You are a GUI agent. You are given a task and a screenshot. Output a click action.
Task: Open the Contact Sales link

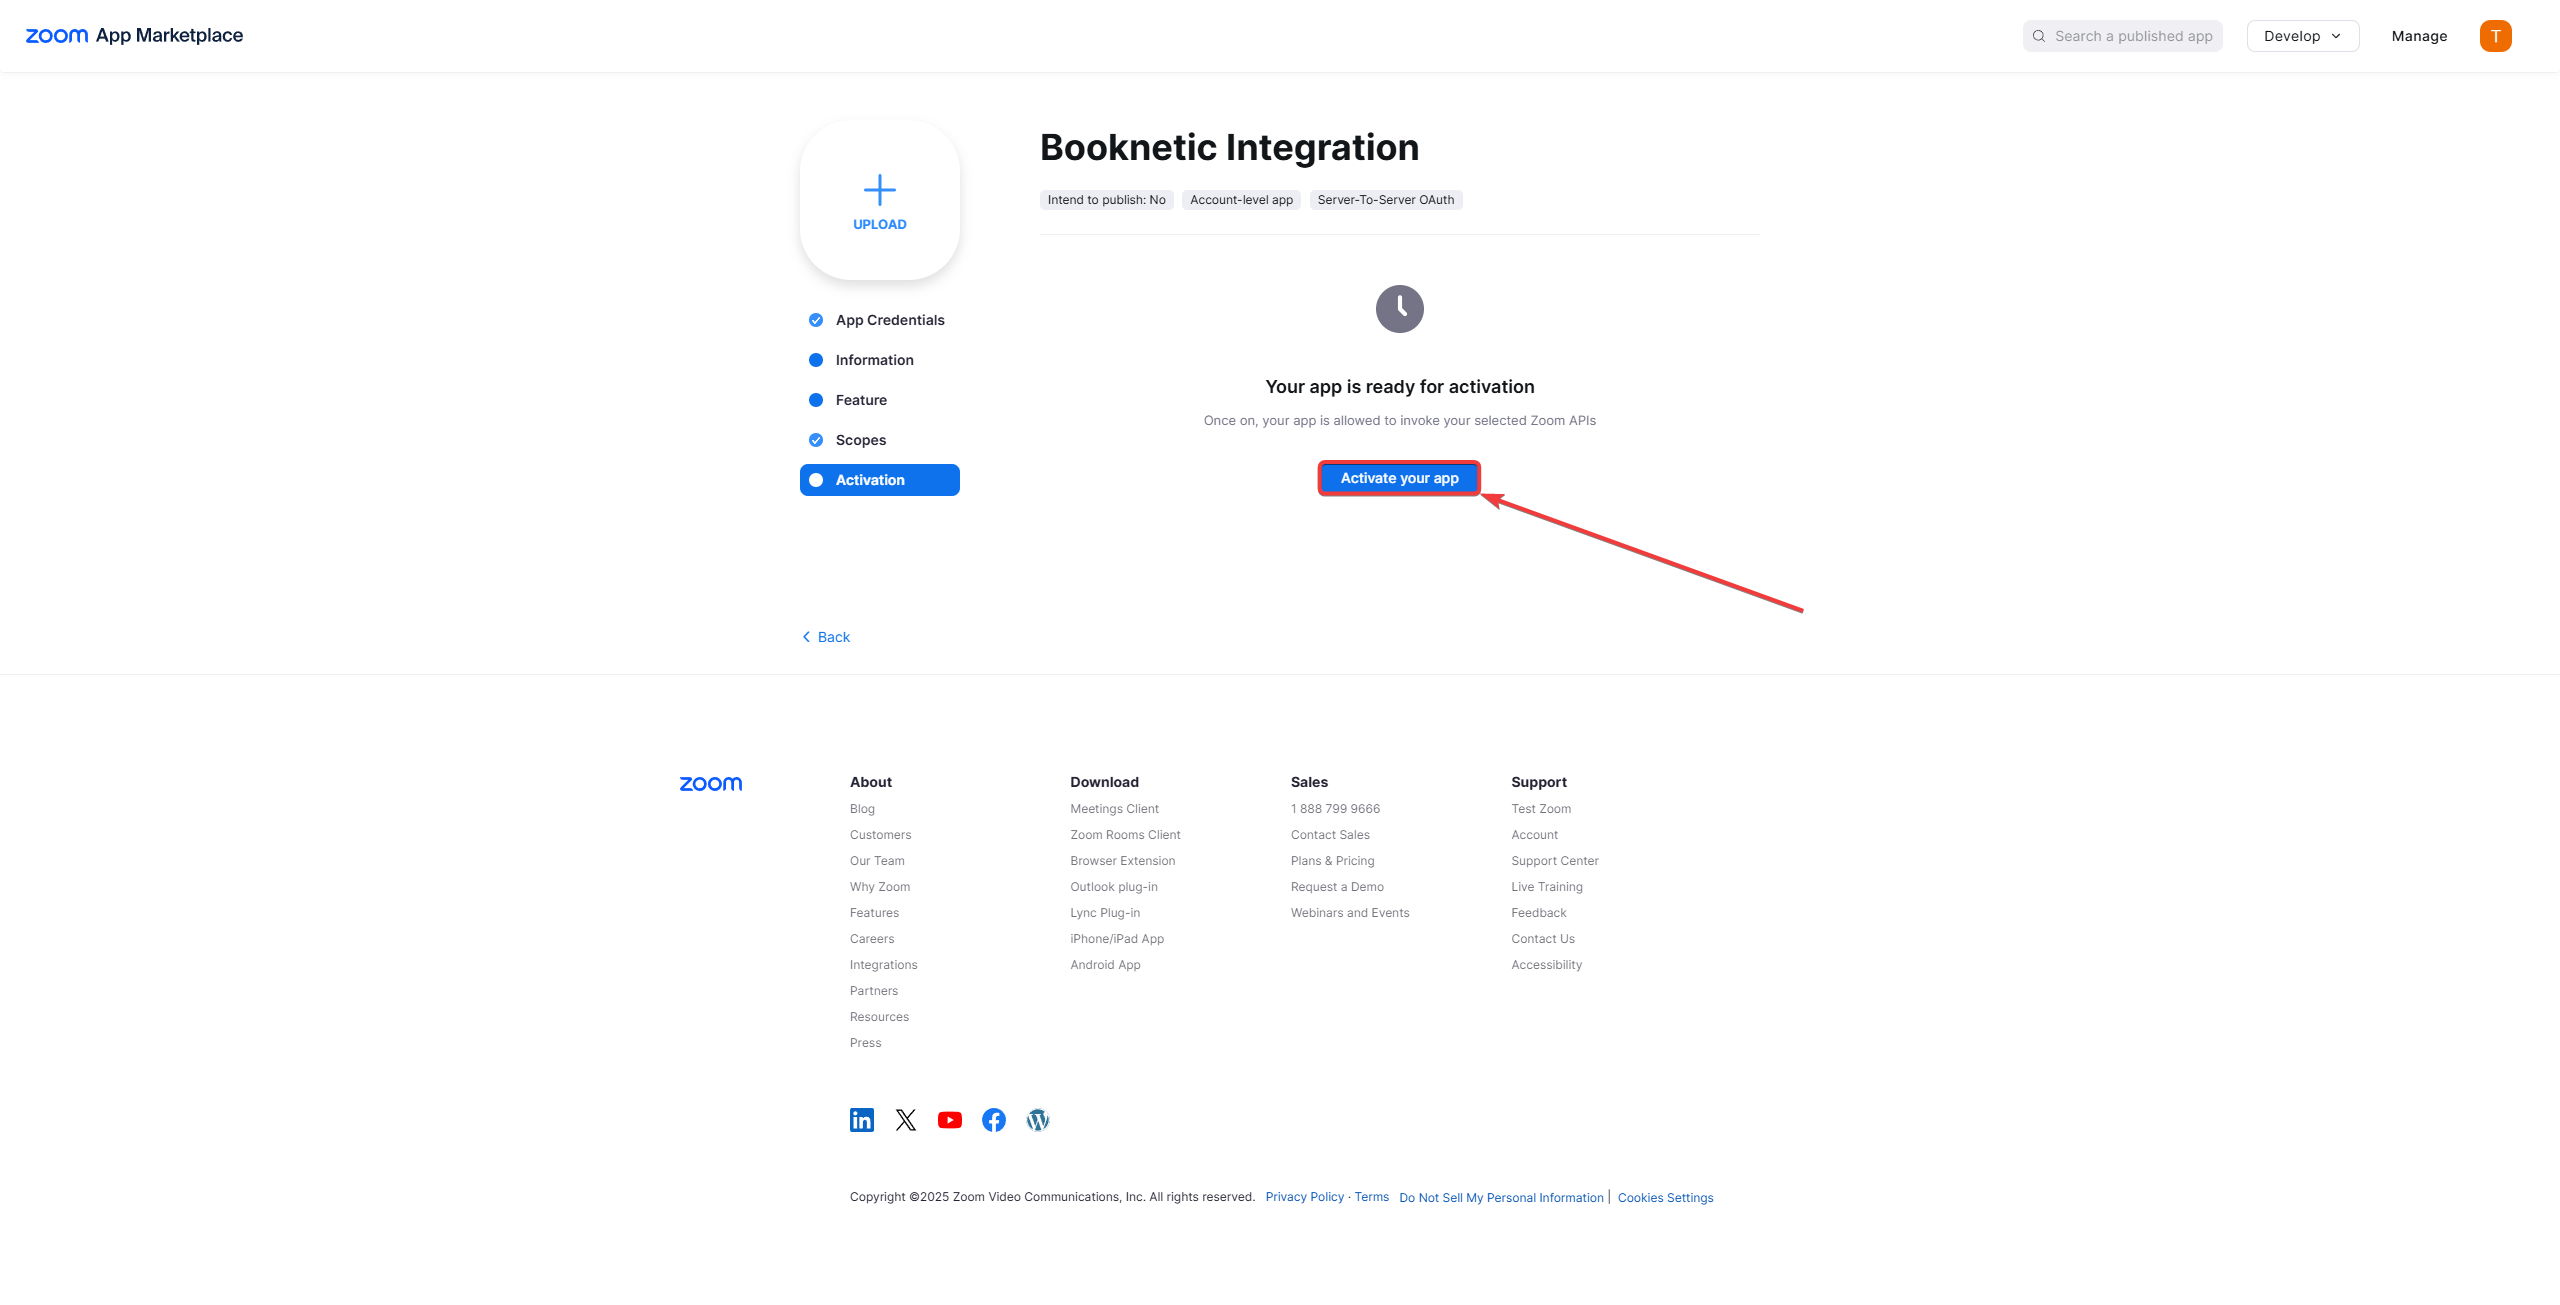coord(1330,835)
